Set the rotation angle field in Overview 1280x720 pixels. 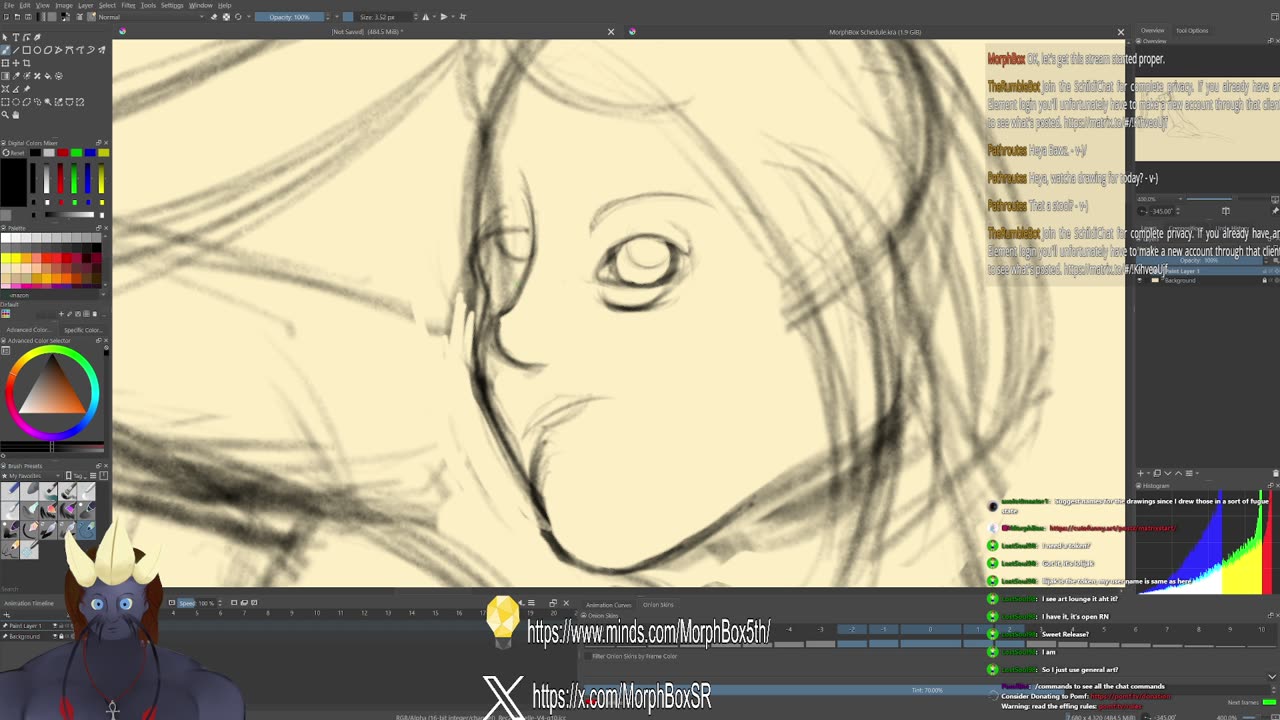tap(1162, 211)
